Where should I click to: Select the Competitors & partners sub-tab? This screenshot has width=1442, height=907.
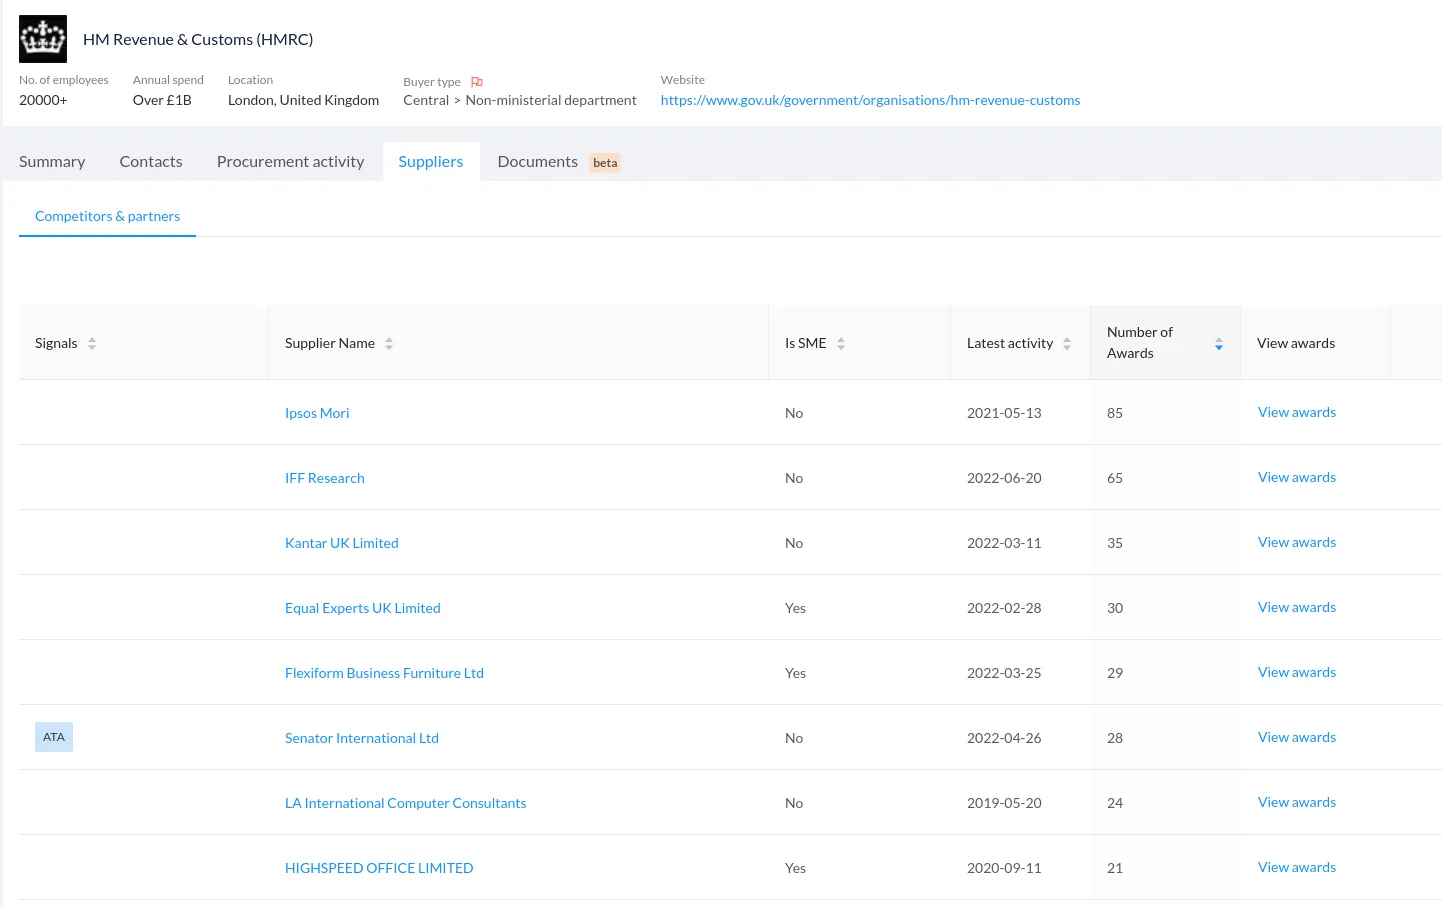107,216
